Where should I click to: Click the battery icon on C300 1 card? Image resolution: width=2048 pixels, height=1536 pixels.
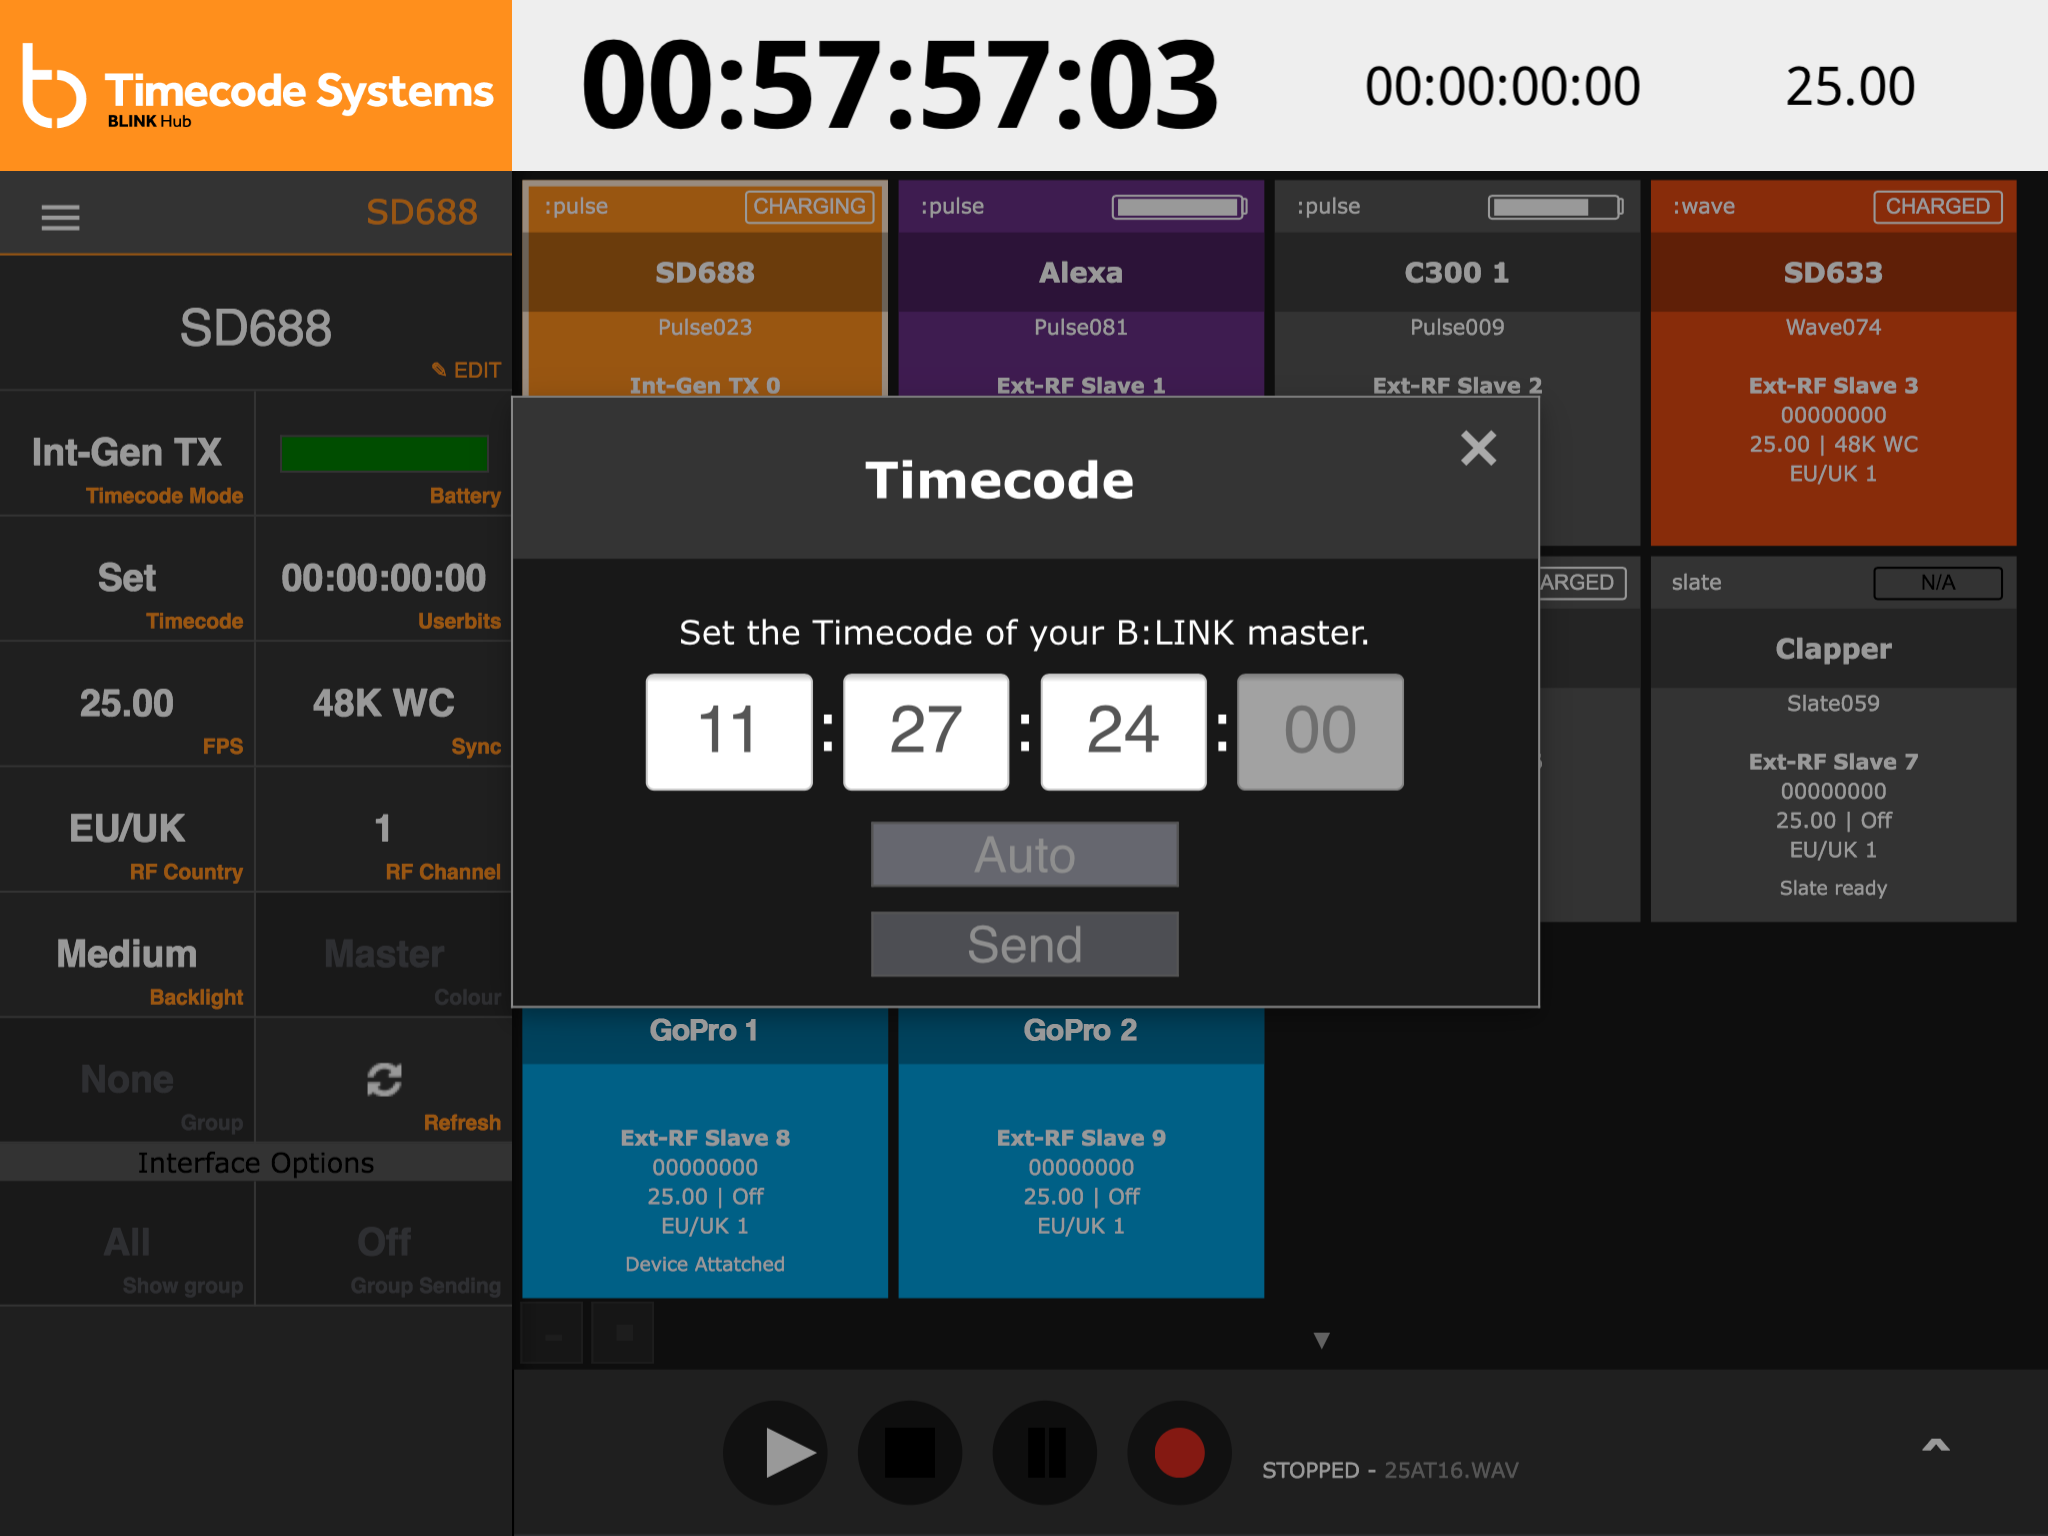point(1556,207)
